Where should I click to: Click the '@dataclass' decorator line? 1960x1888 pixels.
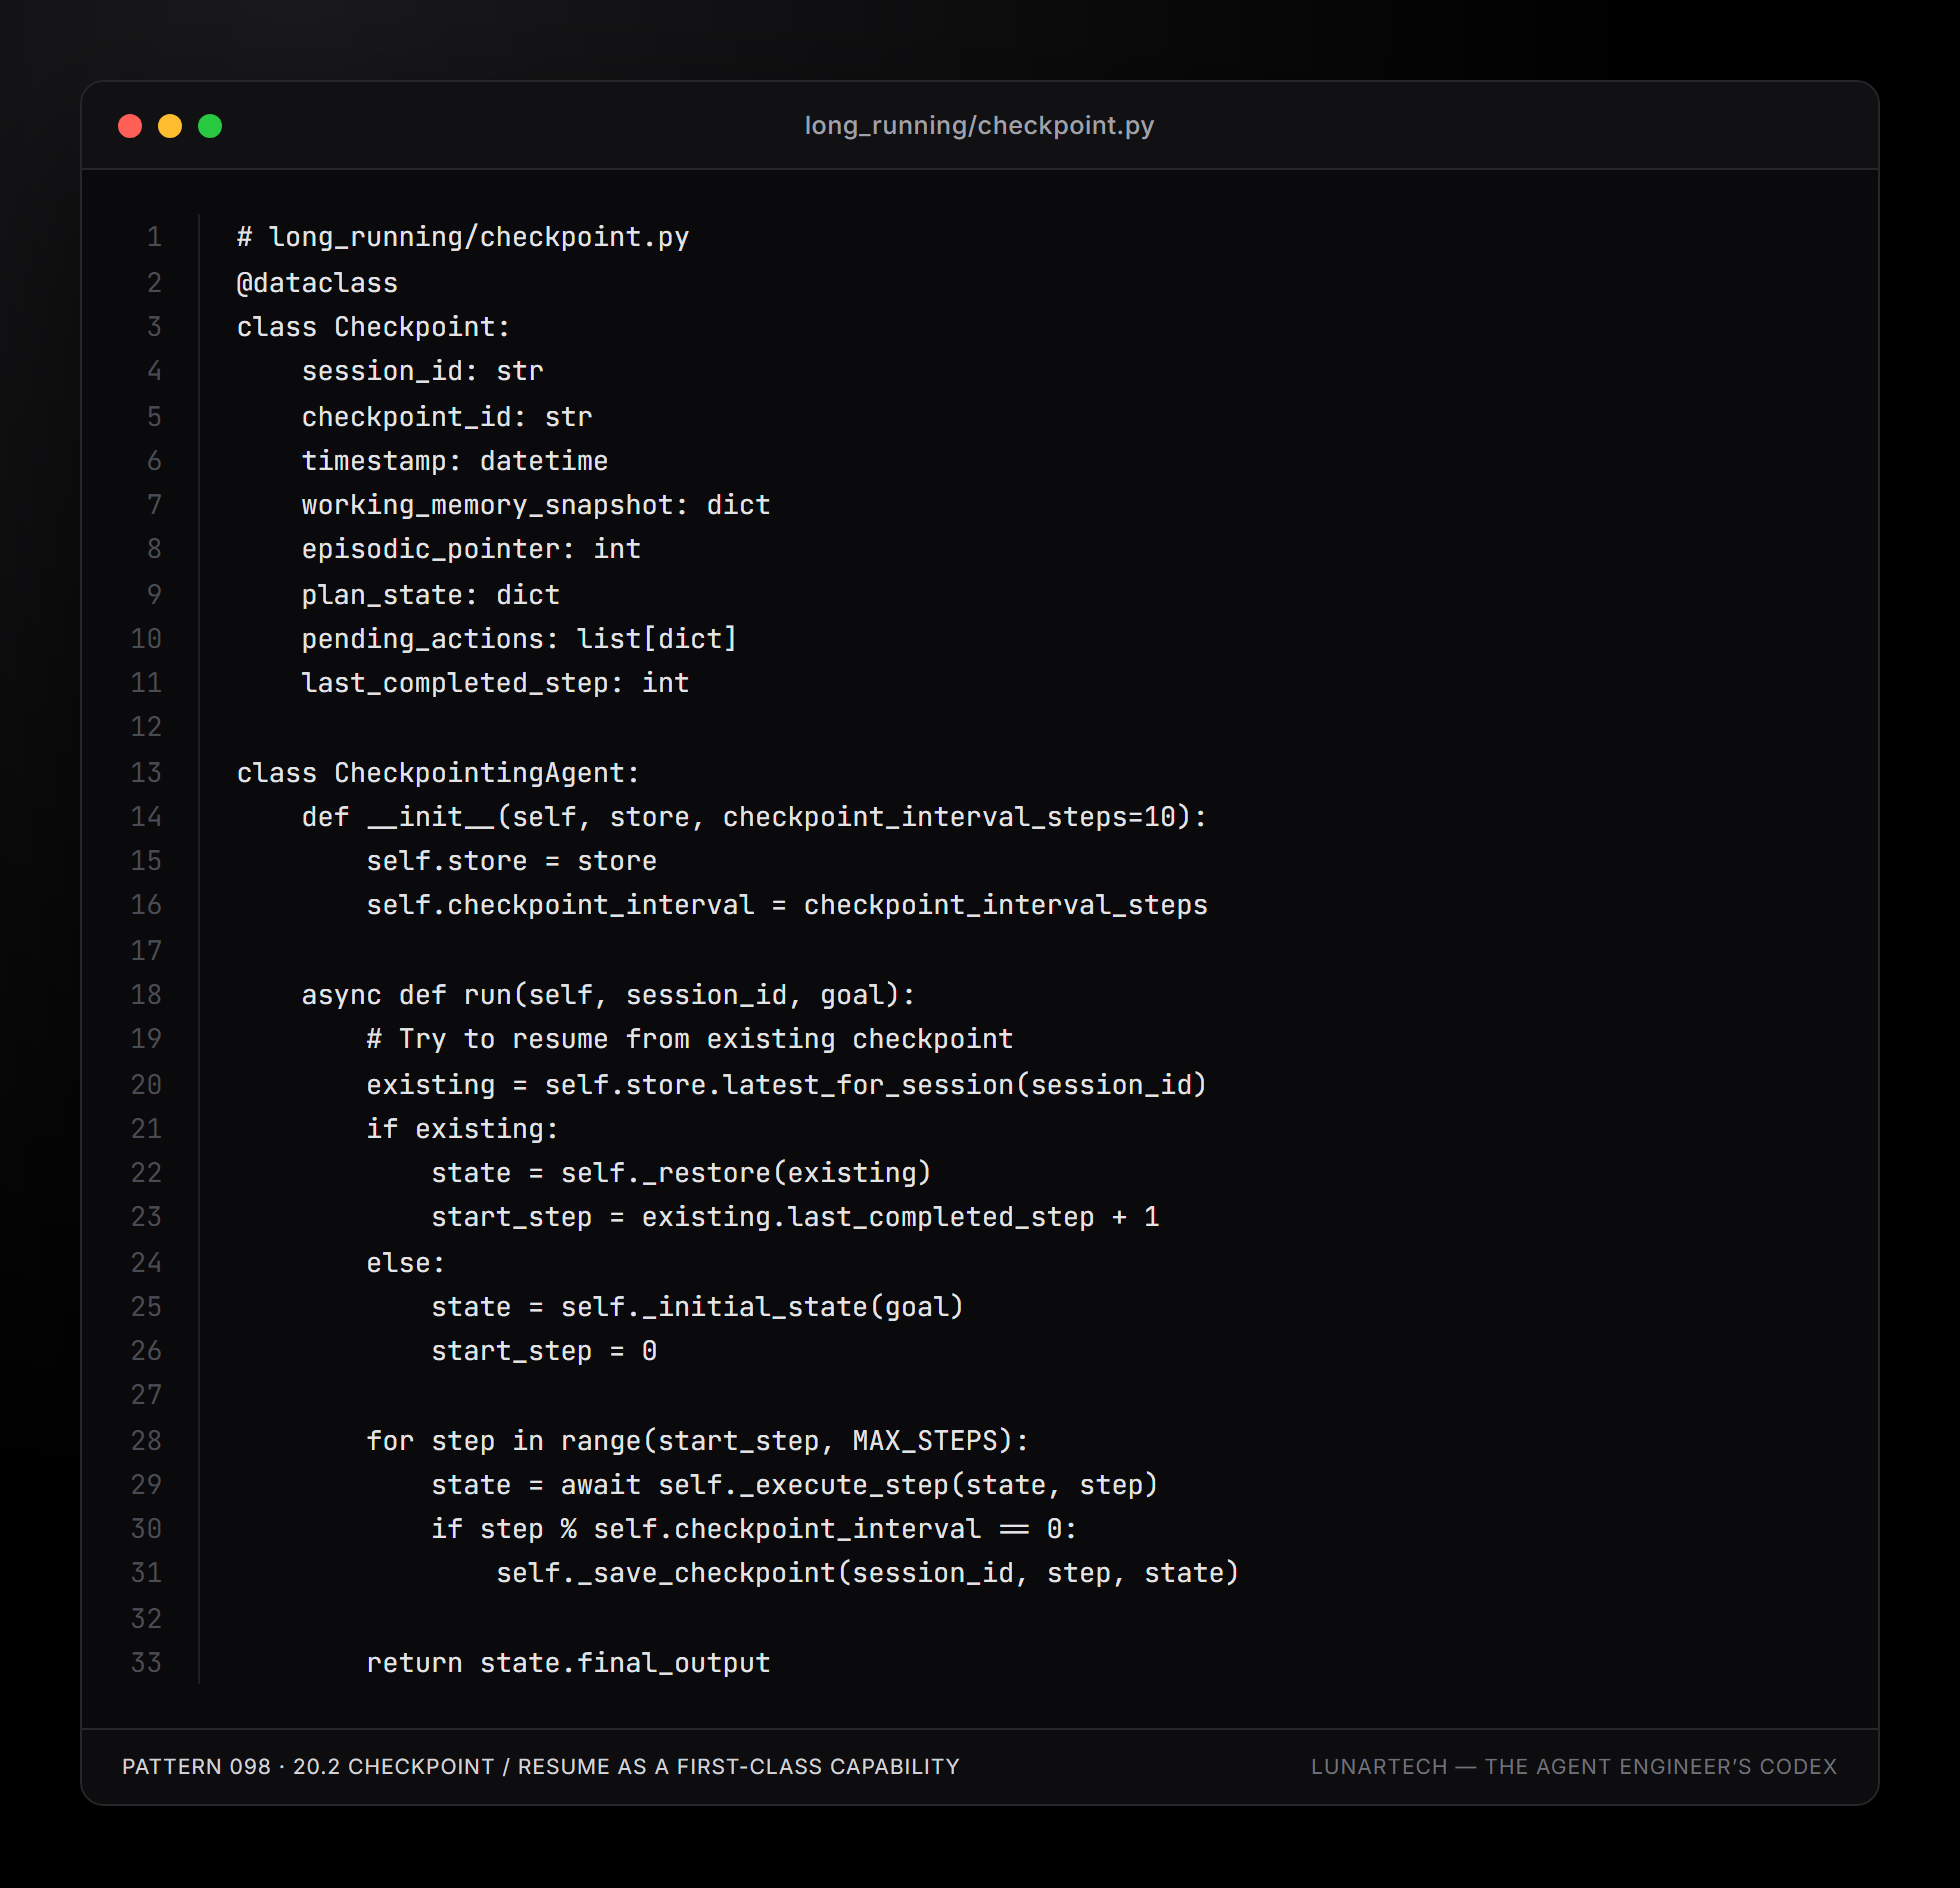317,283
